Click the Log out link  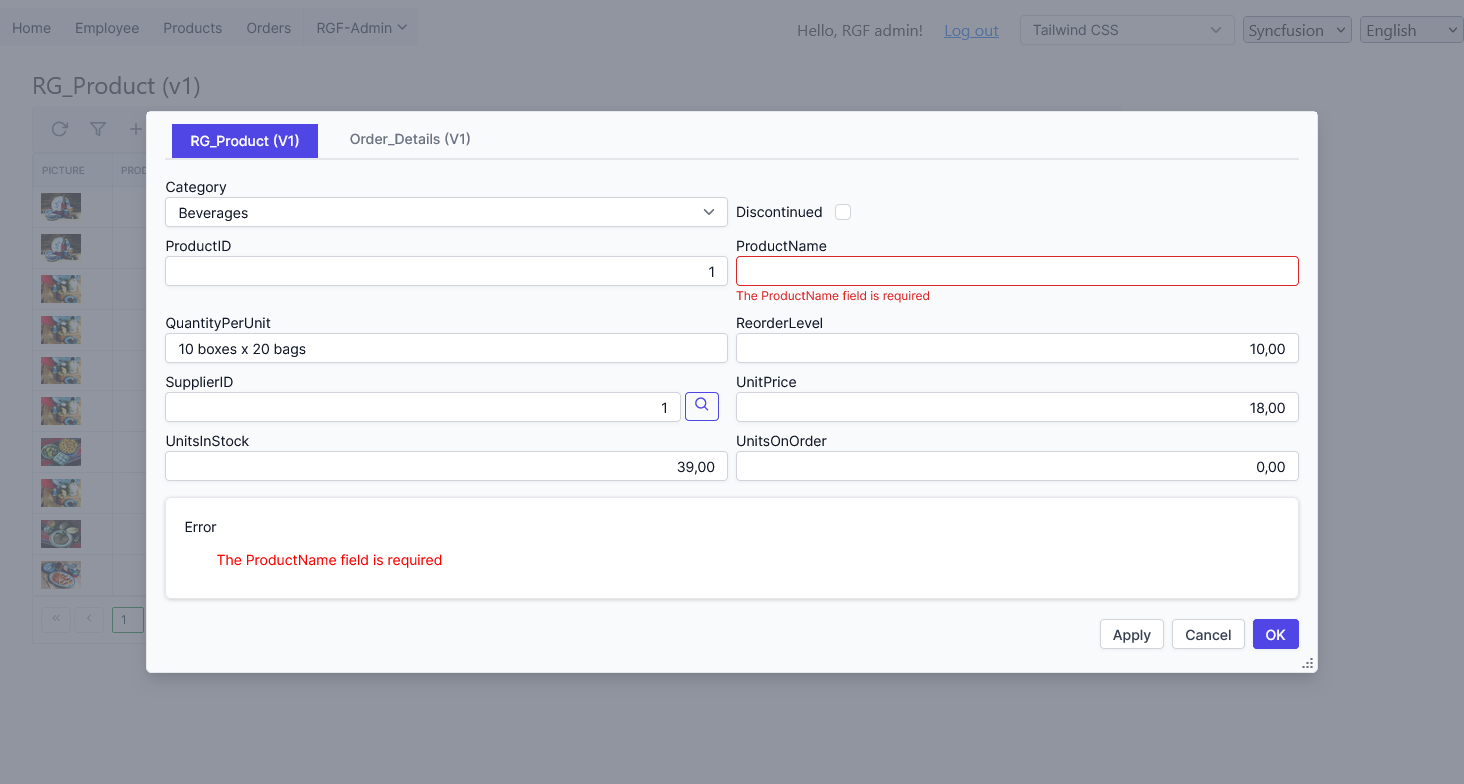pos(971,31)
